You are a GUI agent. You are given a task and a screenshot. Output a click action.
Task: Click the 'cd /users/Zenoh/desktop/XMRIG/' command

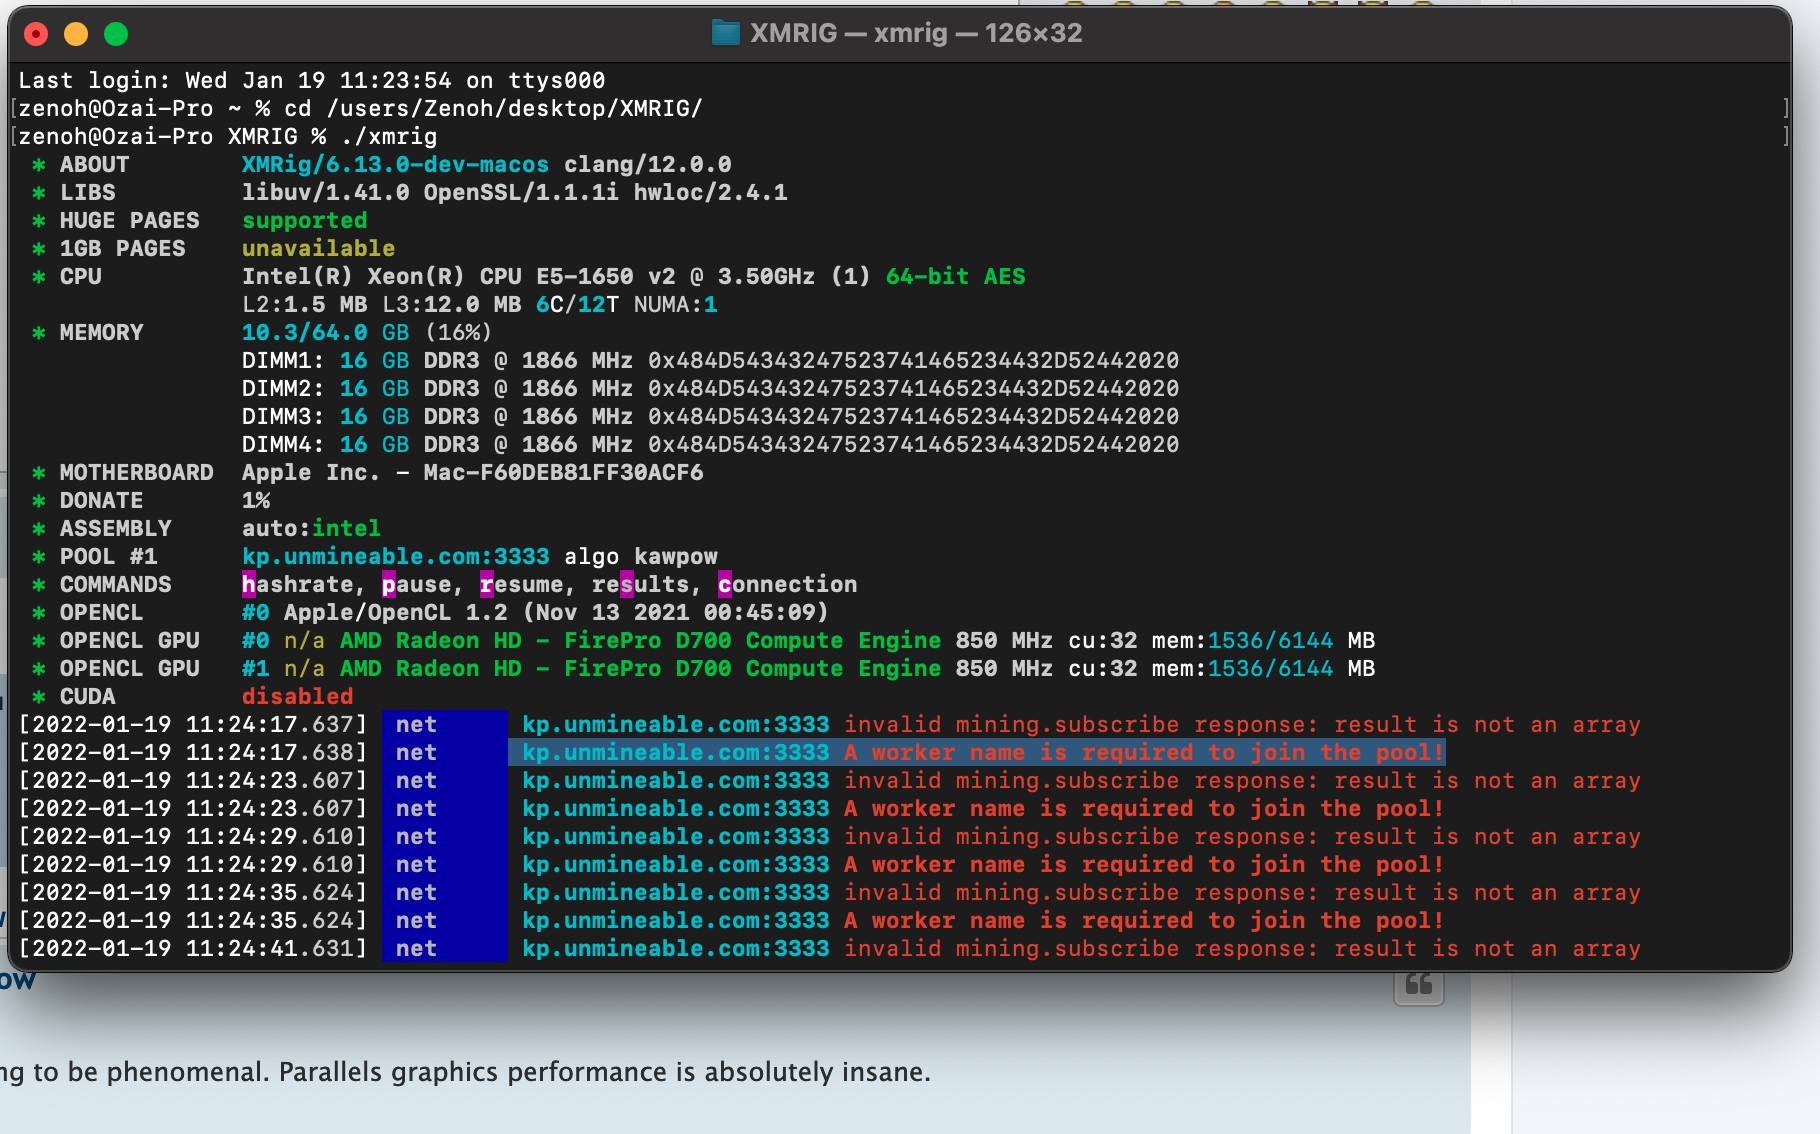coord(493,108)
